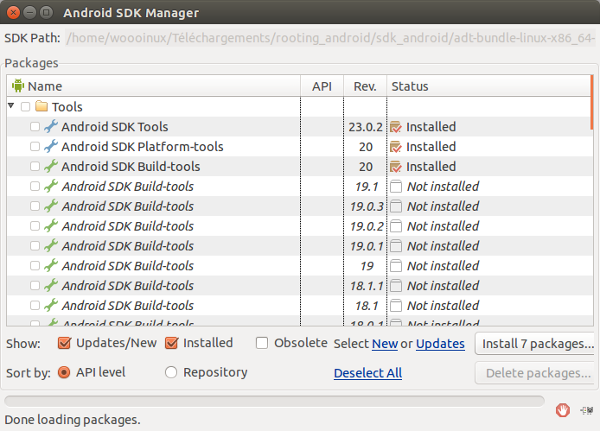Click the Done loading packages status text
600x431 pixels.
pyautogui.click(x=72, y=420)
